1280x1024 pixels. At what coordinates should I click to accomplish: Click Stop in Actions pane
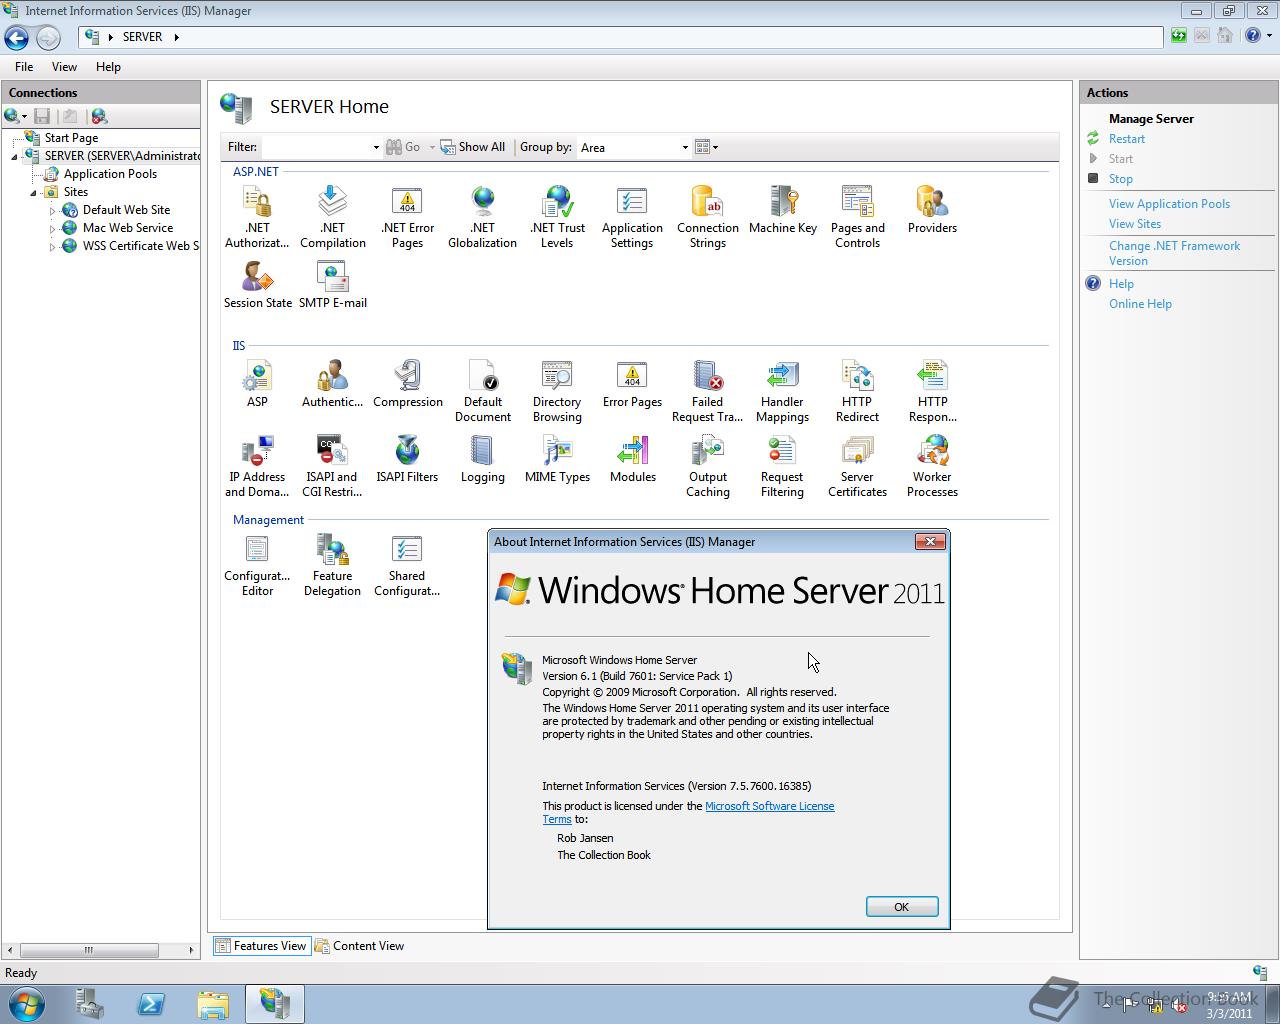[x=1121, y=179]
